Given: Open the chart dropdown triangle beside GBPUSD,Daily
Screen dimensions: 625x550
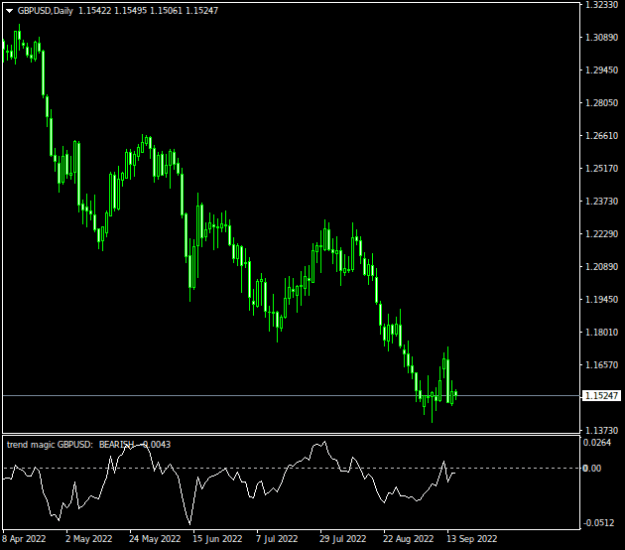Looking at the screenshot, I should pyautogui.click(x=9, y=11).
